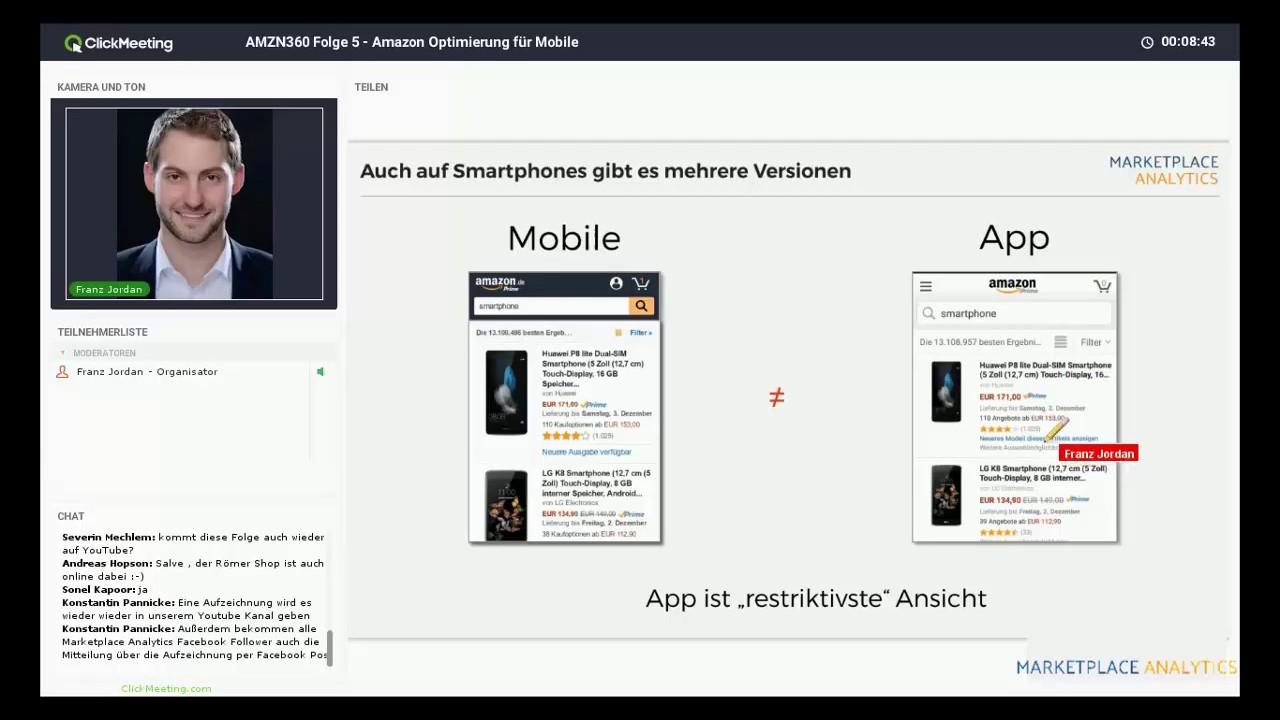1280x720 pixels.
Task: Click Severin Mechlem chat message
Action: point(193,544)
